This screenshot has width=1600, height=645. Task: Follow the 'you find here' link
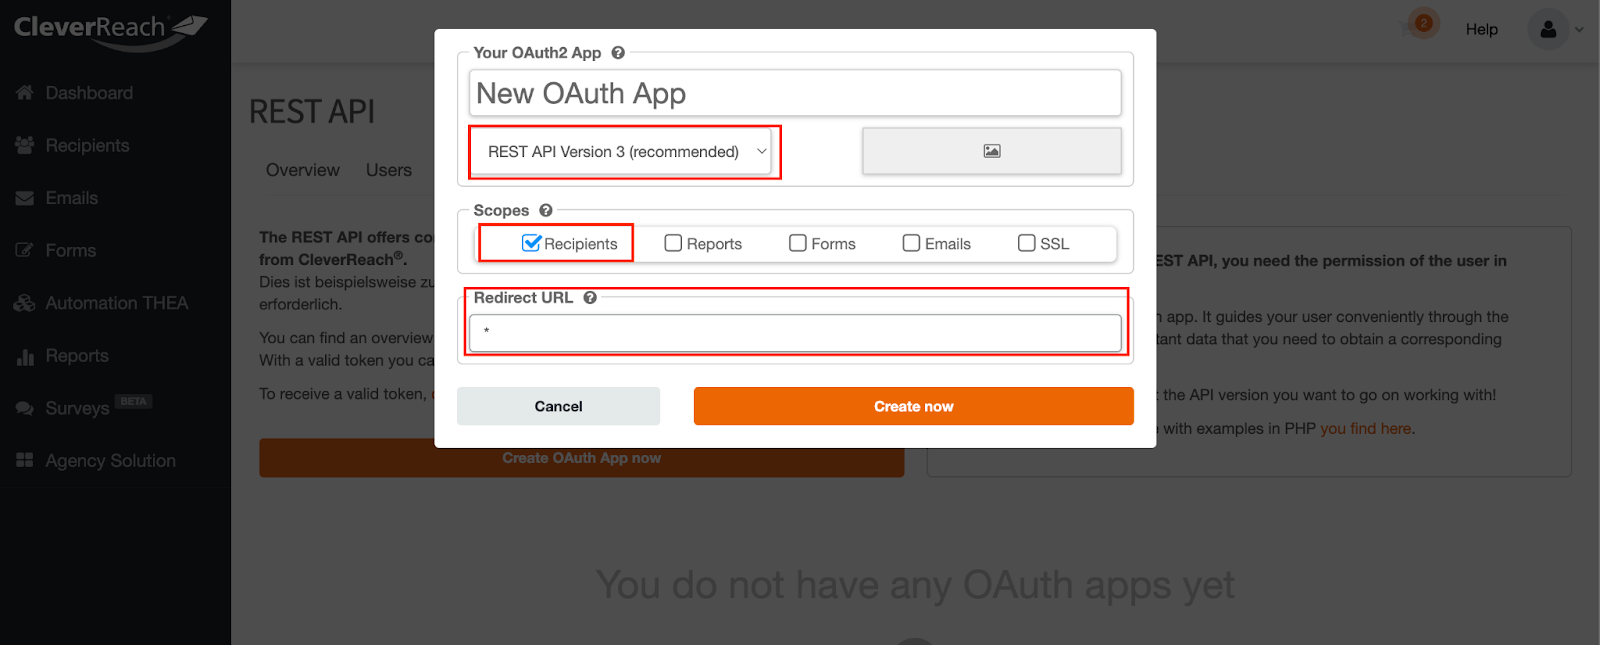tap(1366, 428)
